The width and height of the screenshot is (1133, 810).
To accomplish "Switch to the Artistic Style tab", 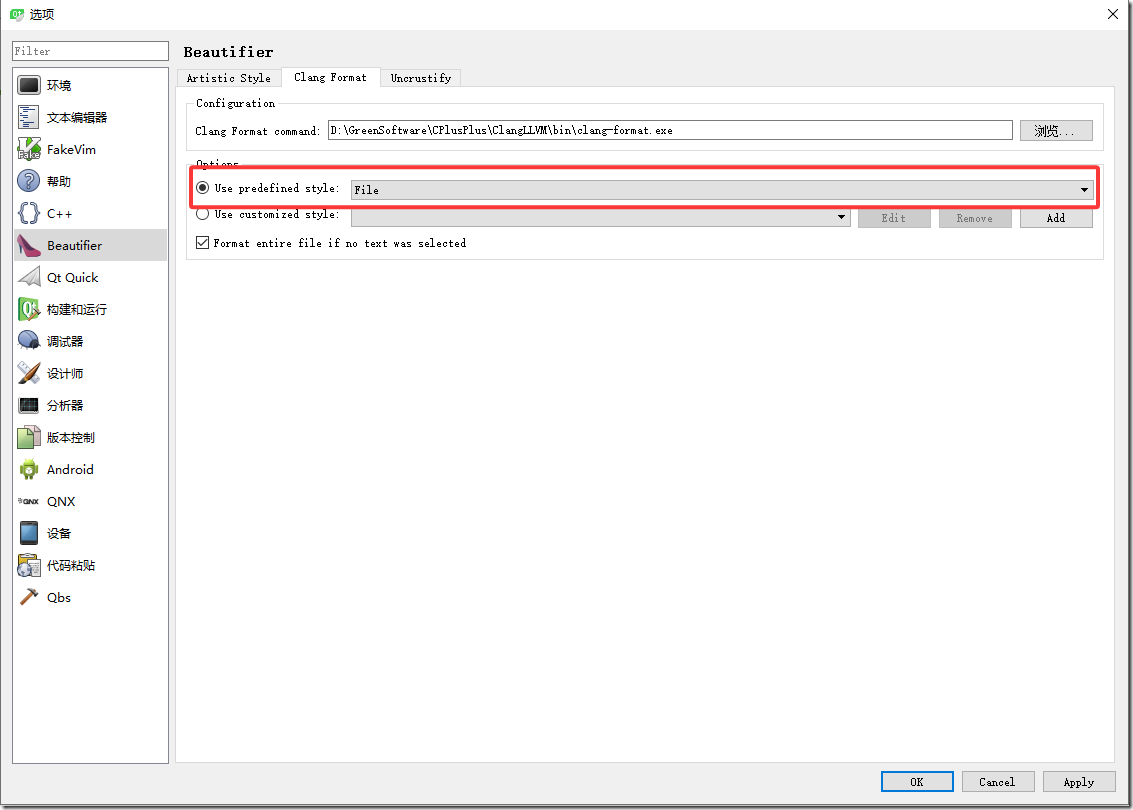I will point(228,78).
